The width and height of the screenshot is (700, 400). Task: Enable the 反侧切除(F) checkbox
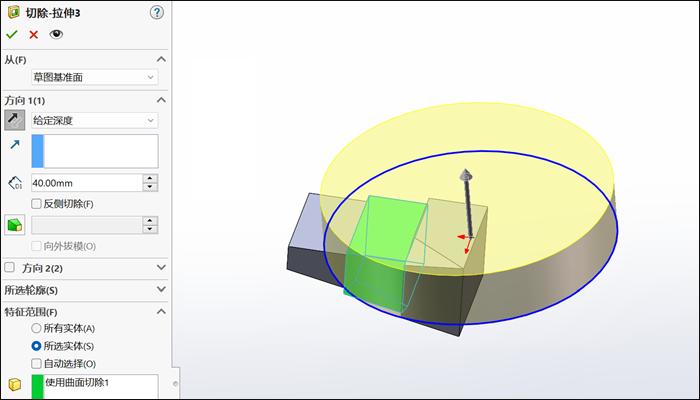pos(37,204)
